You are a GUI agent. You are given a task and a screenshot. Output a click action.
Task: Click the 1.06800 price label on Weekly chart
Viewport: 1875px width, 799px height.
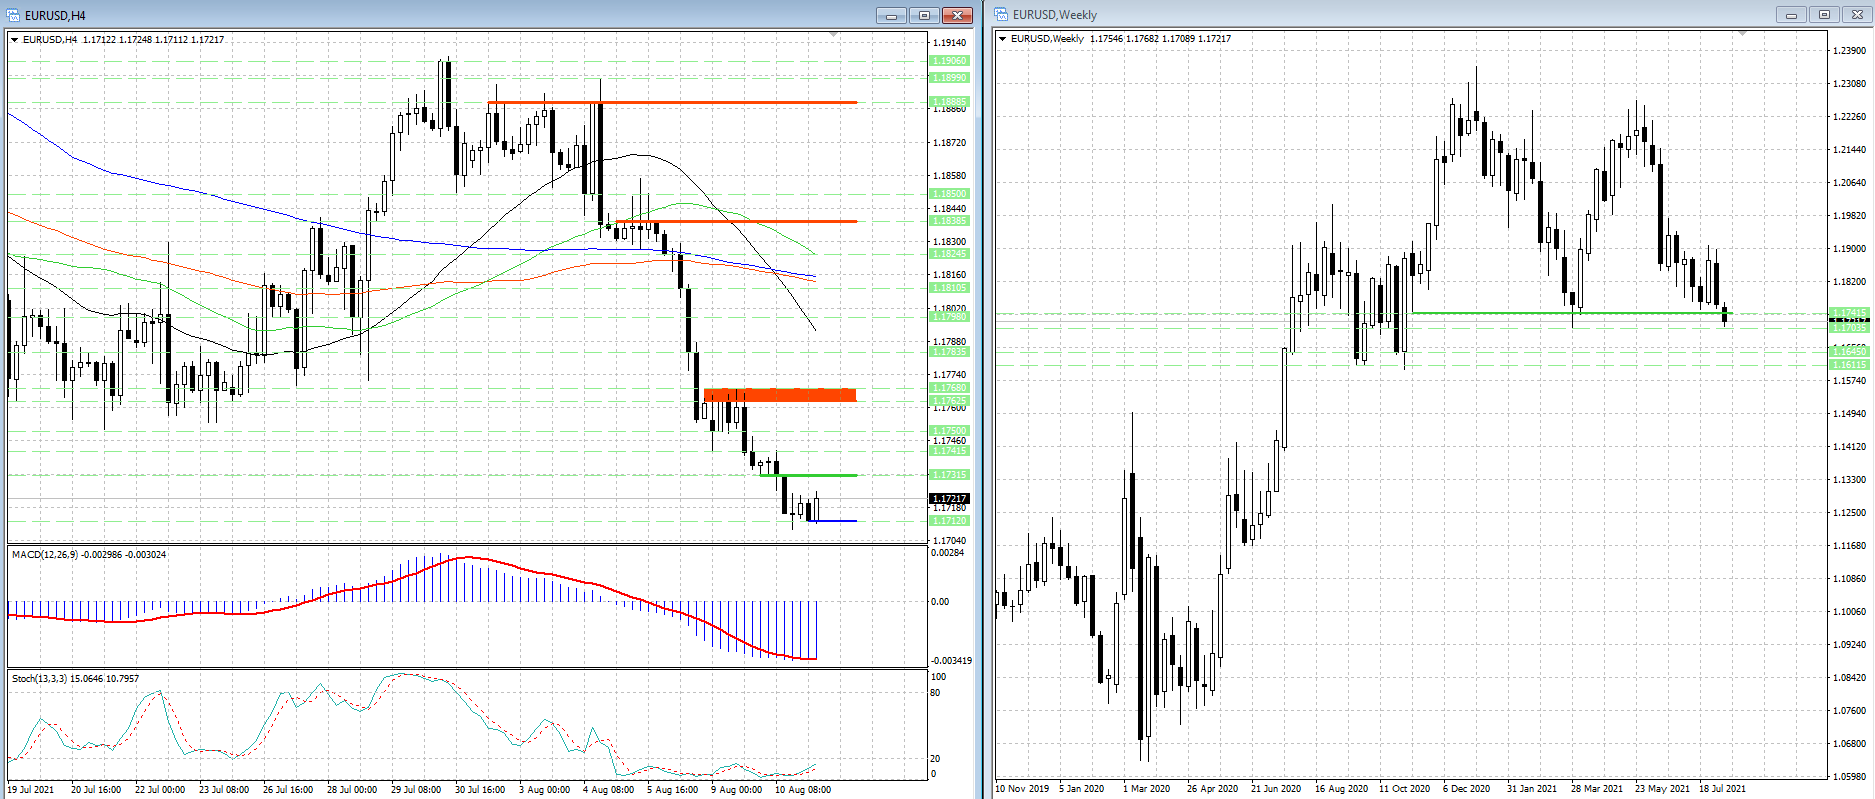point(1849,744)
